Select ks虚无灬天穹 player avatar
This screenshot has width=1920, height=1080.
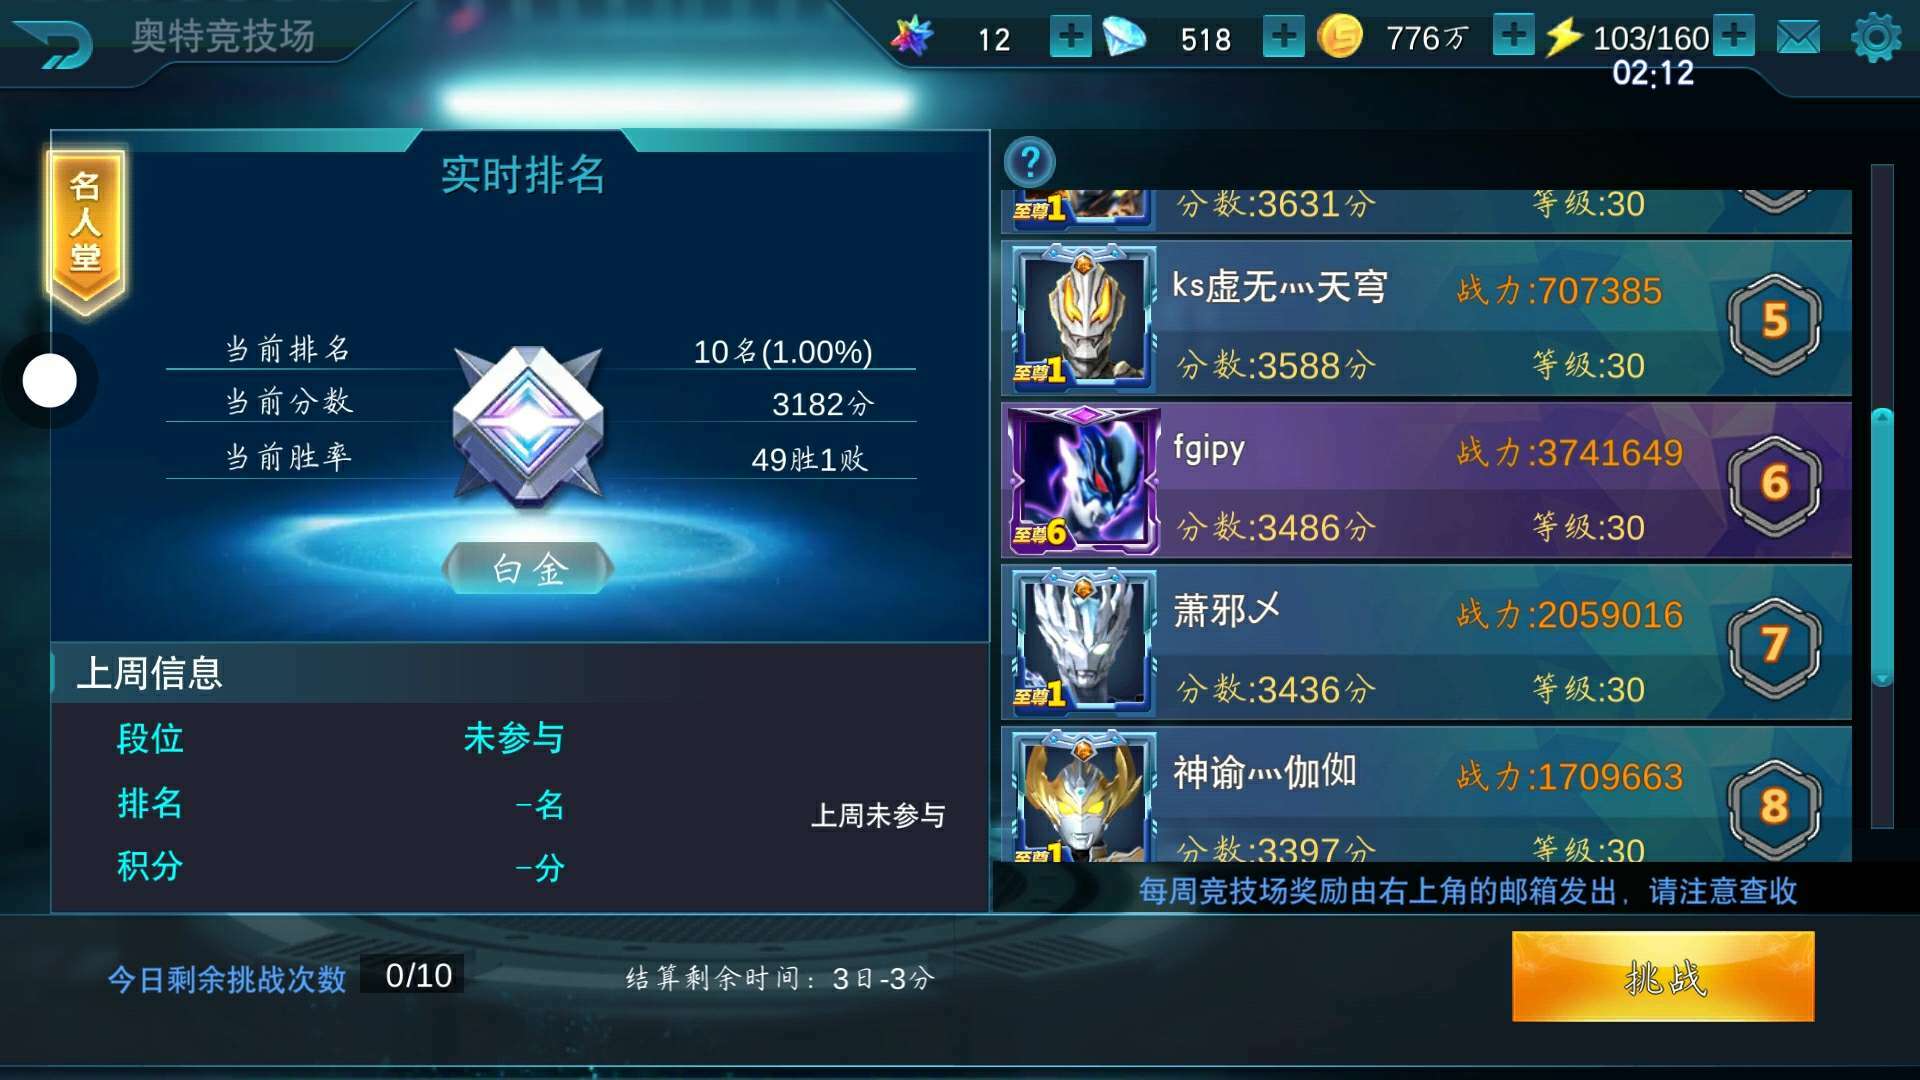tap(1082, 318)
